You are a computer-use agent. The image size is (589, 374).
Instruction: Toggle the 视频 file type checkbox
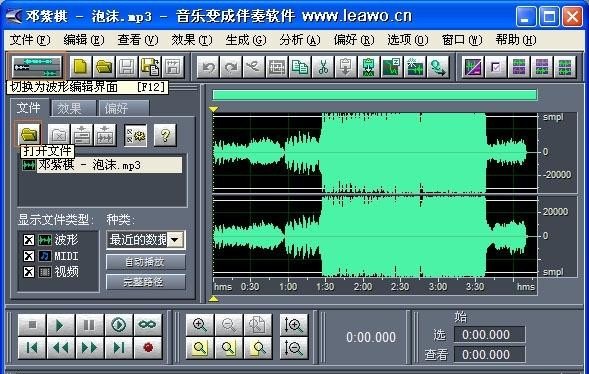29,272
